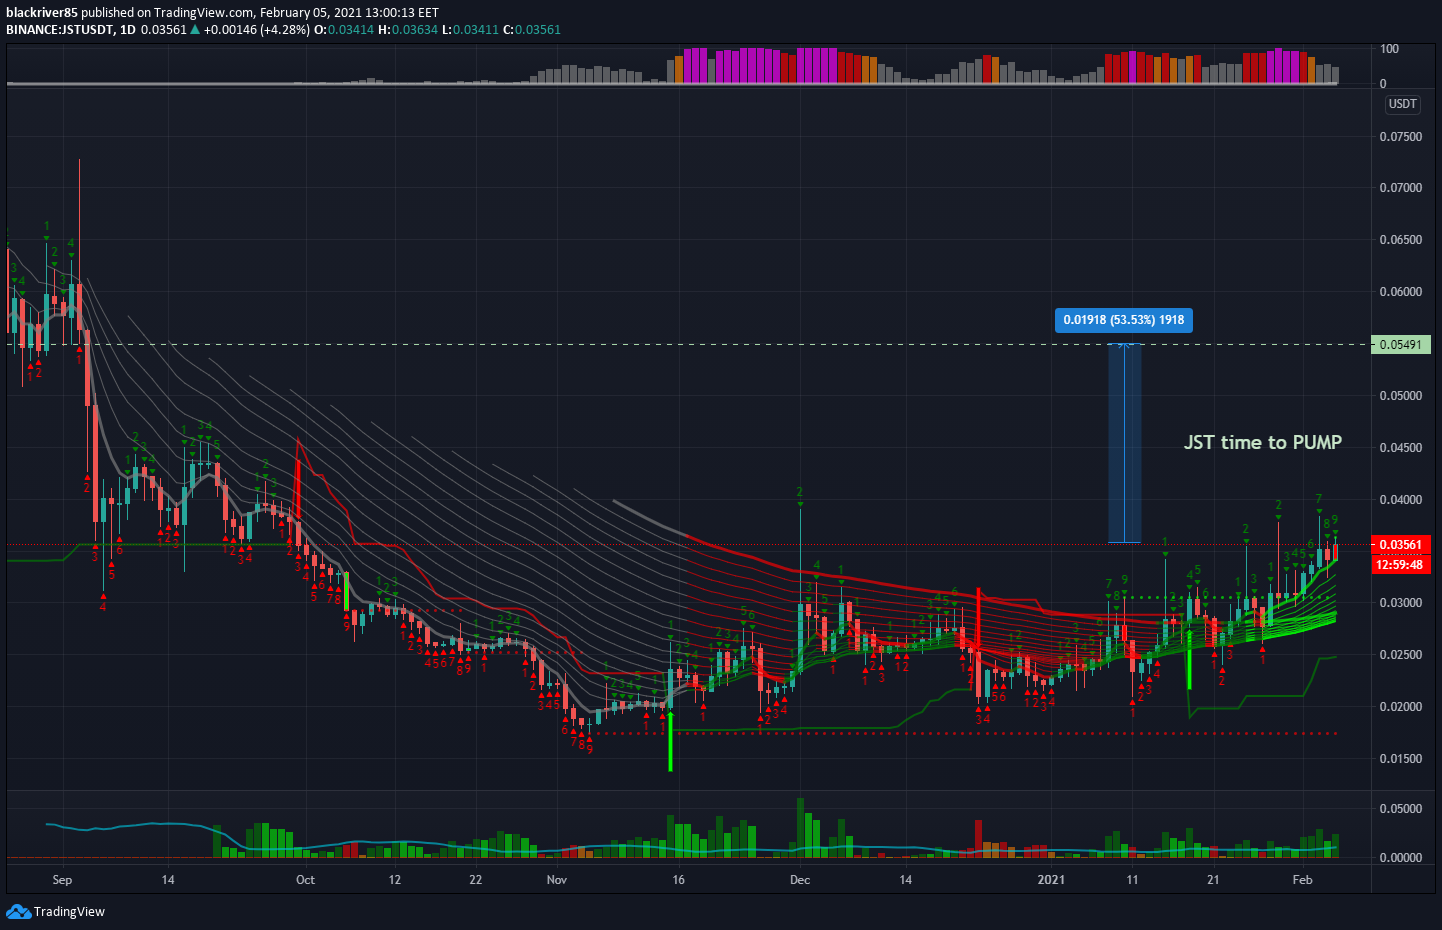The width and height of the screenshot is (1442, 930).
Task: Click the TradingView.com publisher text
Action: pos(203,13)
